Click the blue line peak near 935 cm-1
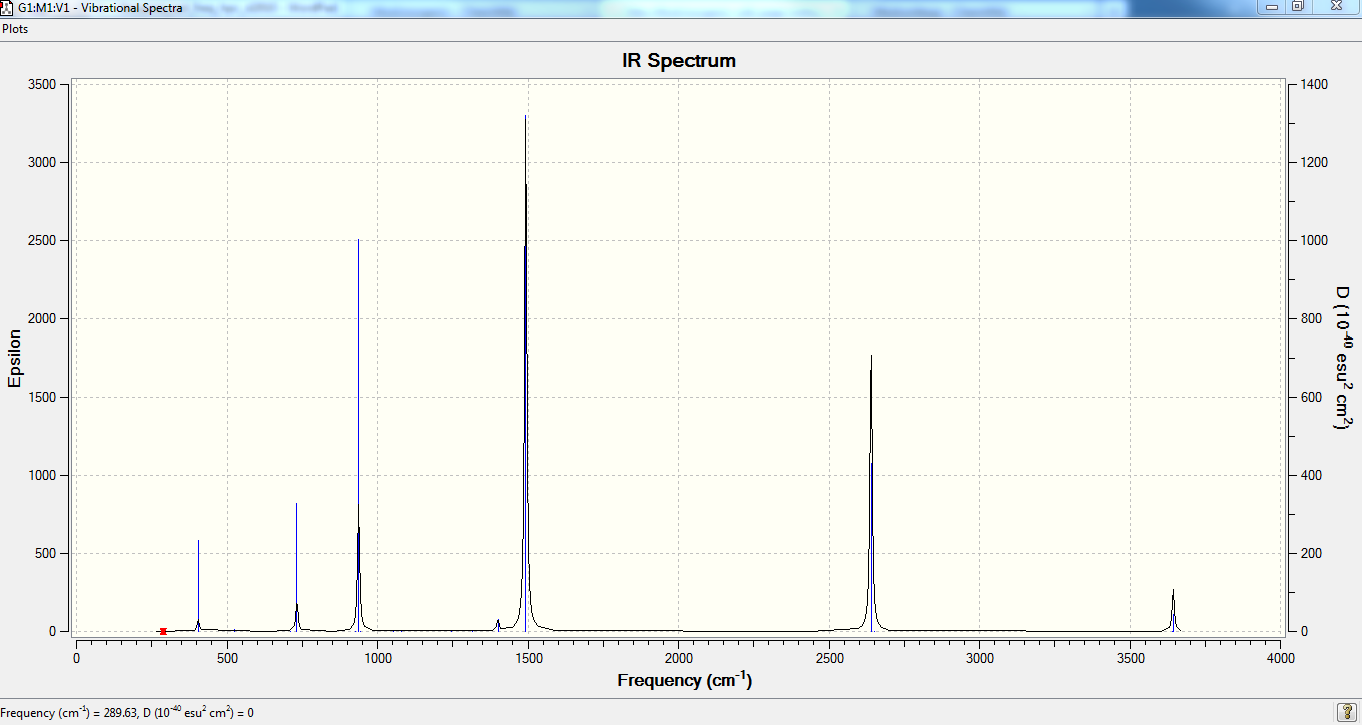1362x725 pixels. coord(358,435)
